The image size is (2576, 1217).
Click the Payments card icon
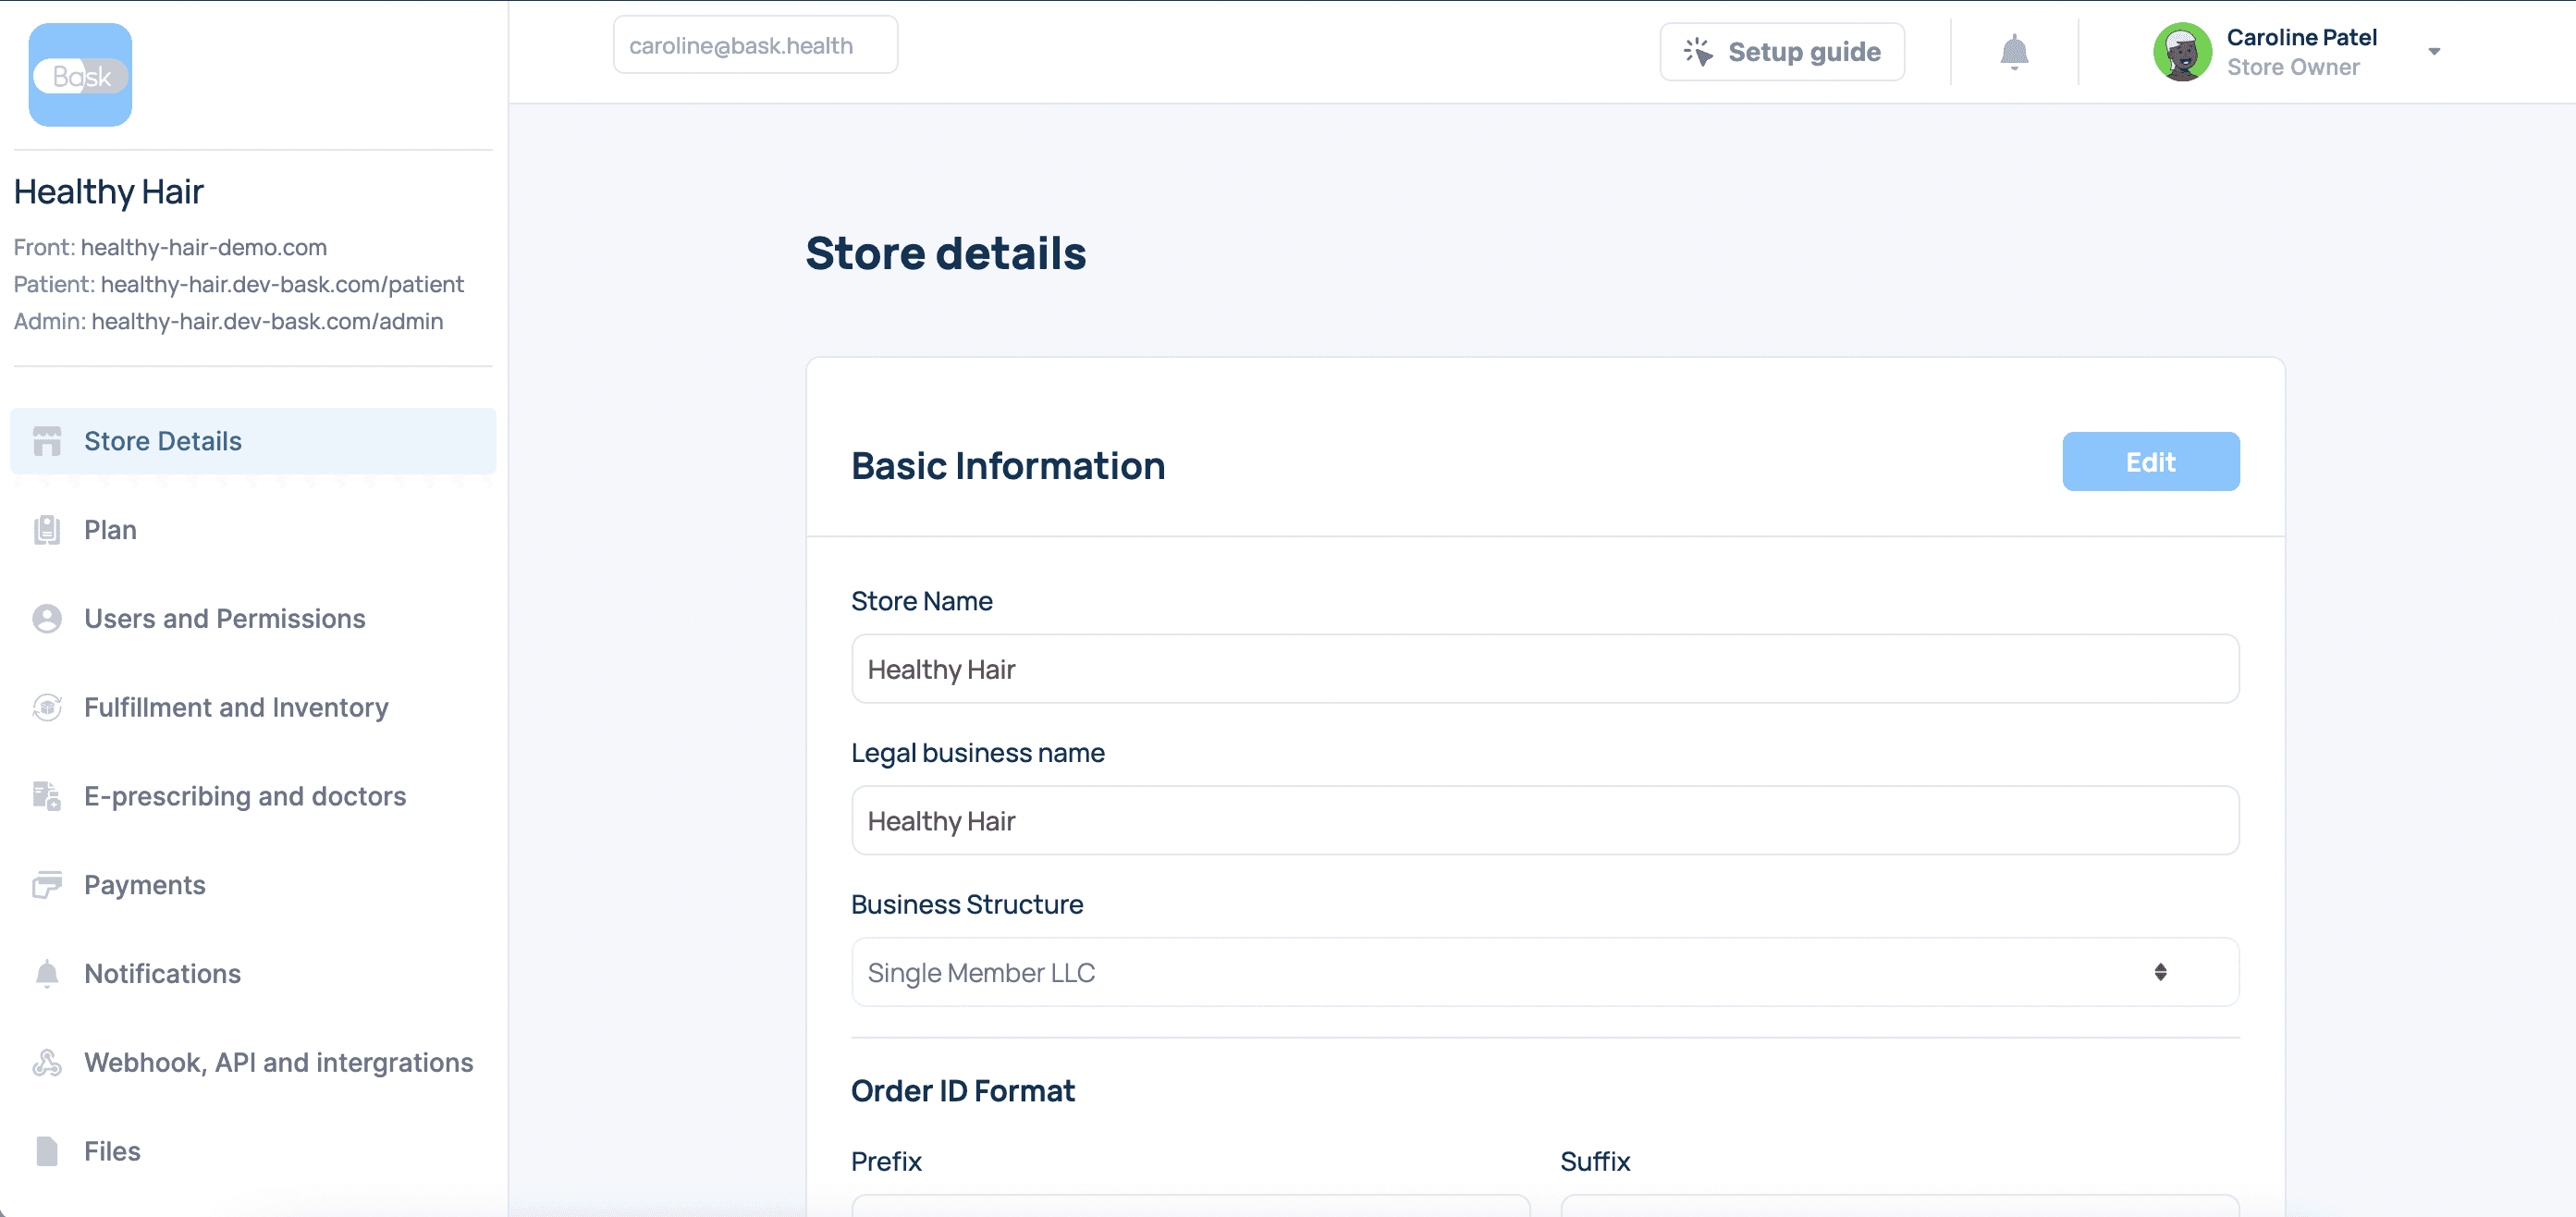point(47,885)
